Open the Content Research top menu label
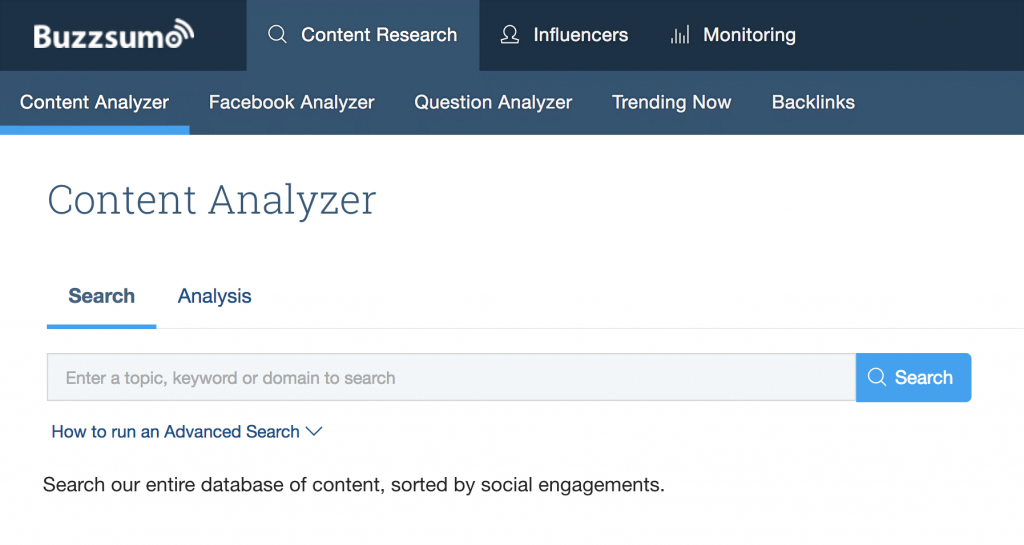Screen dimensions: 1024x545 click(379, 35)
